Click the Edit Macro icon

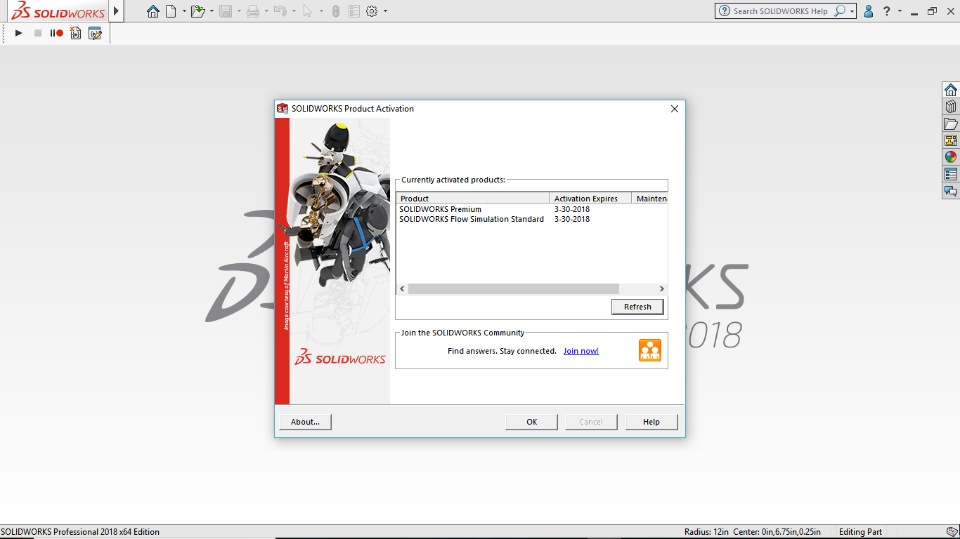pos(95,34)
